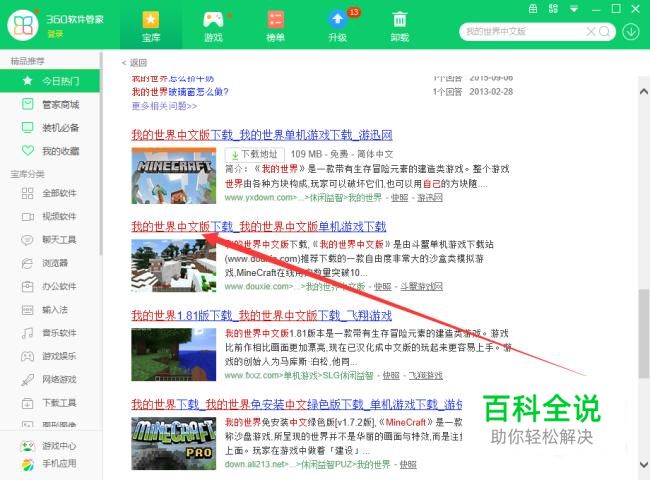The image size is (650, 480).
Task: Select the 视频软件 category
Action: pyautogui.click(x=50, y=216)
